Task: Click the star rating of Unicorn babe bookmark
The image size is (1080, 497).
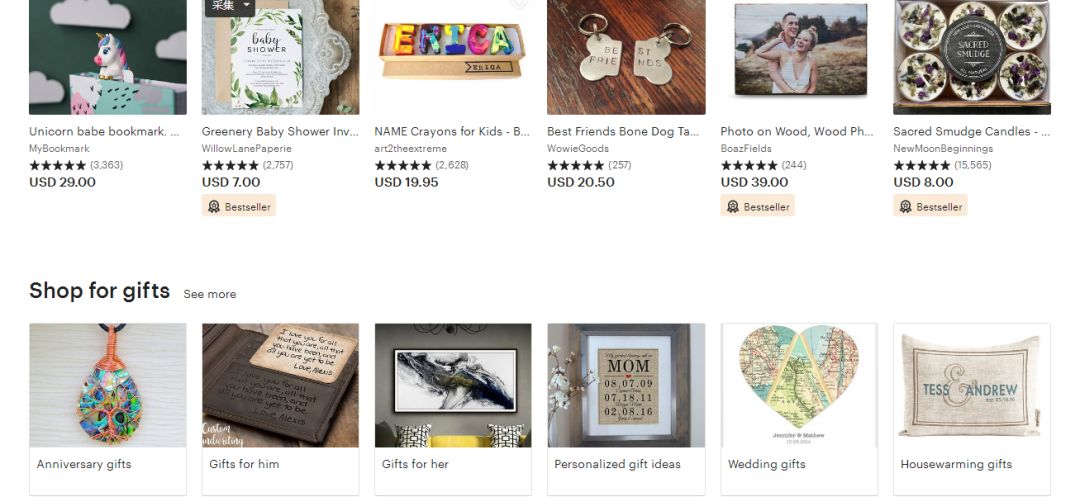Action: pos(58,165)
